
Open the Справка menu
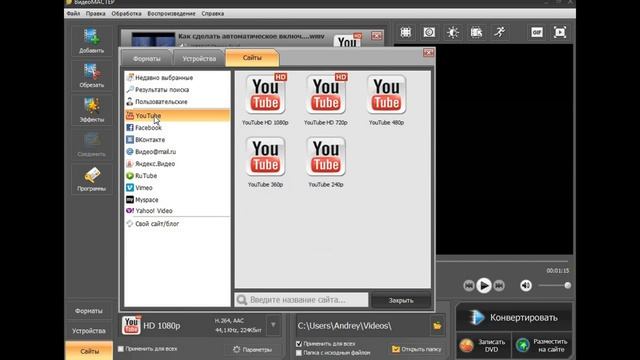click(x=213, y=13)
